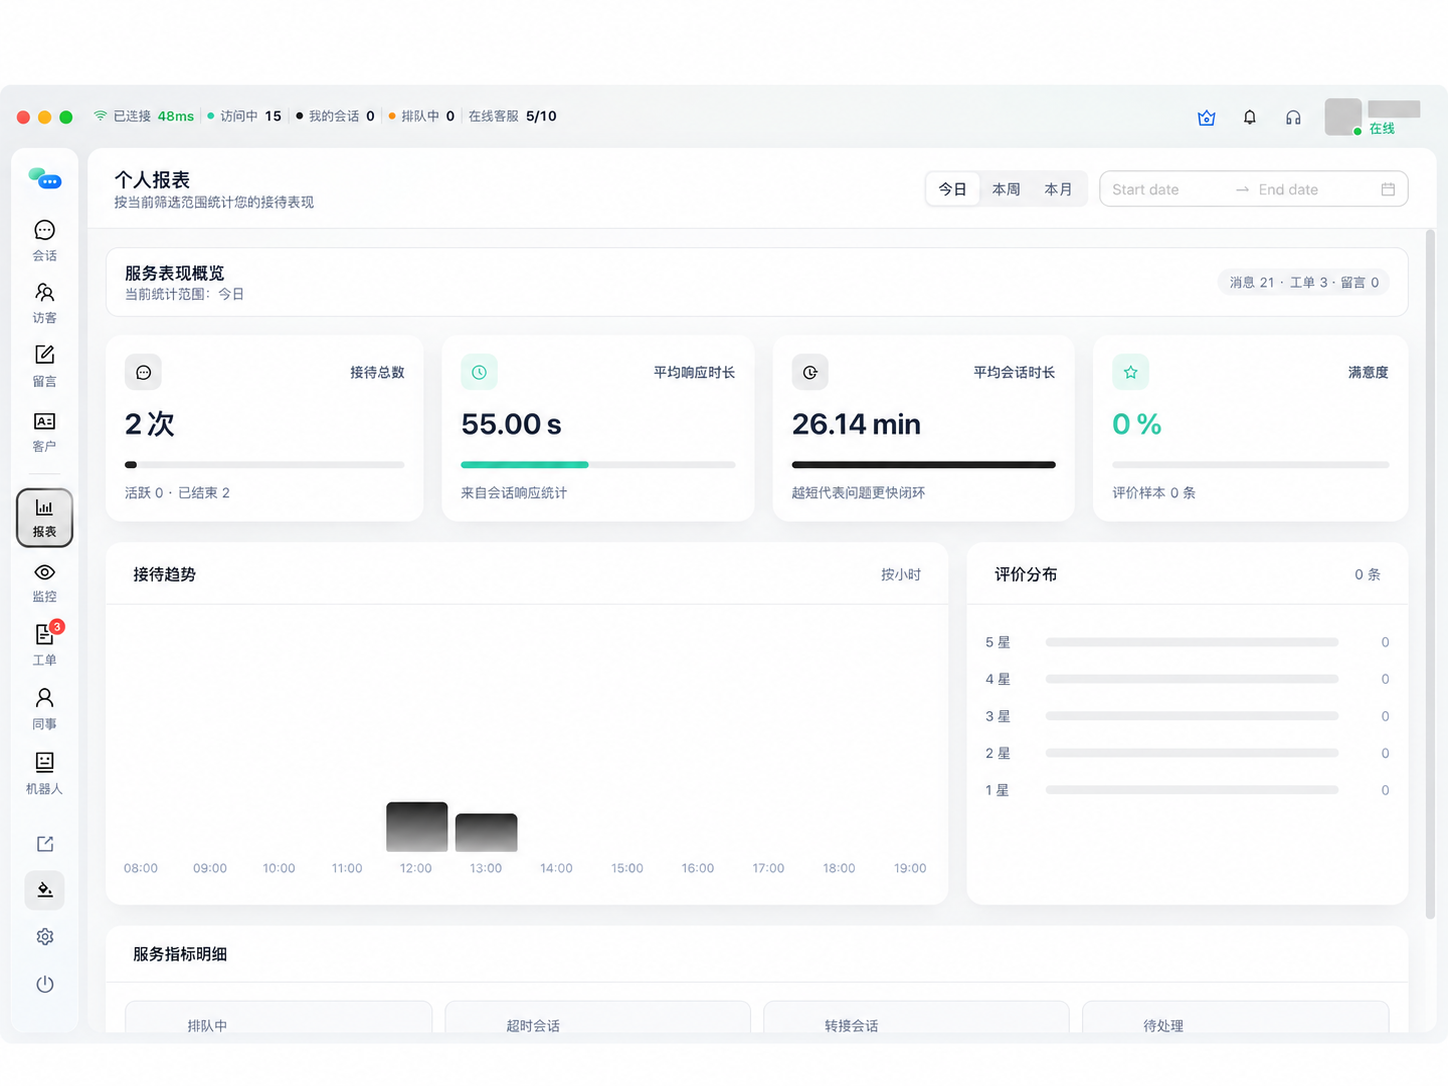Click the 接待总数 chat icon

(x=143, y=372)
